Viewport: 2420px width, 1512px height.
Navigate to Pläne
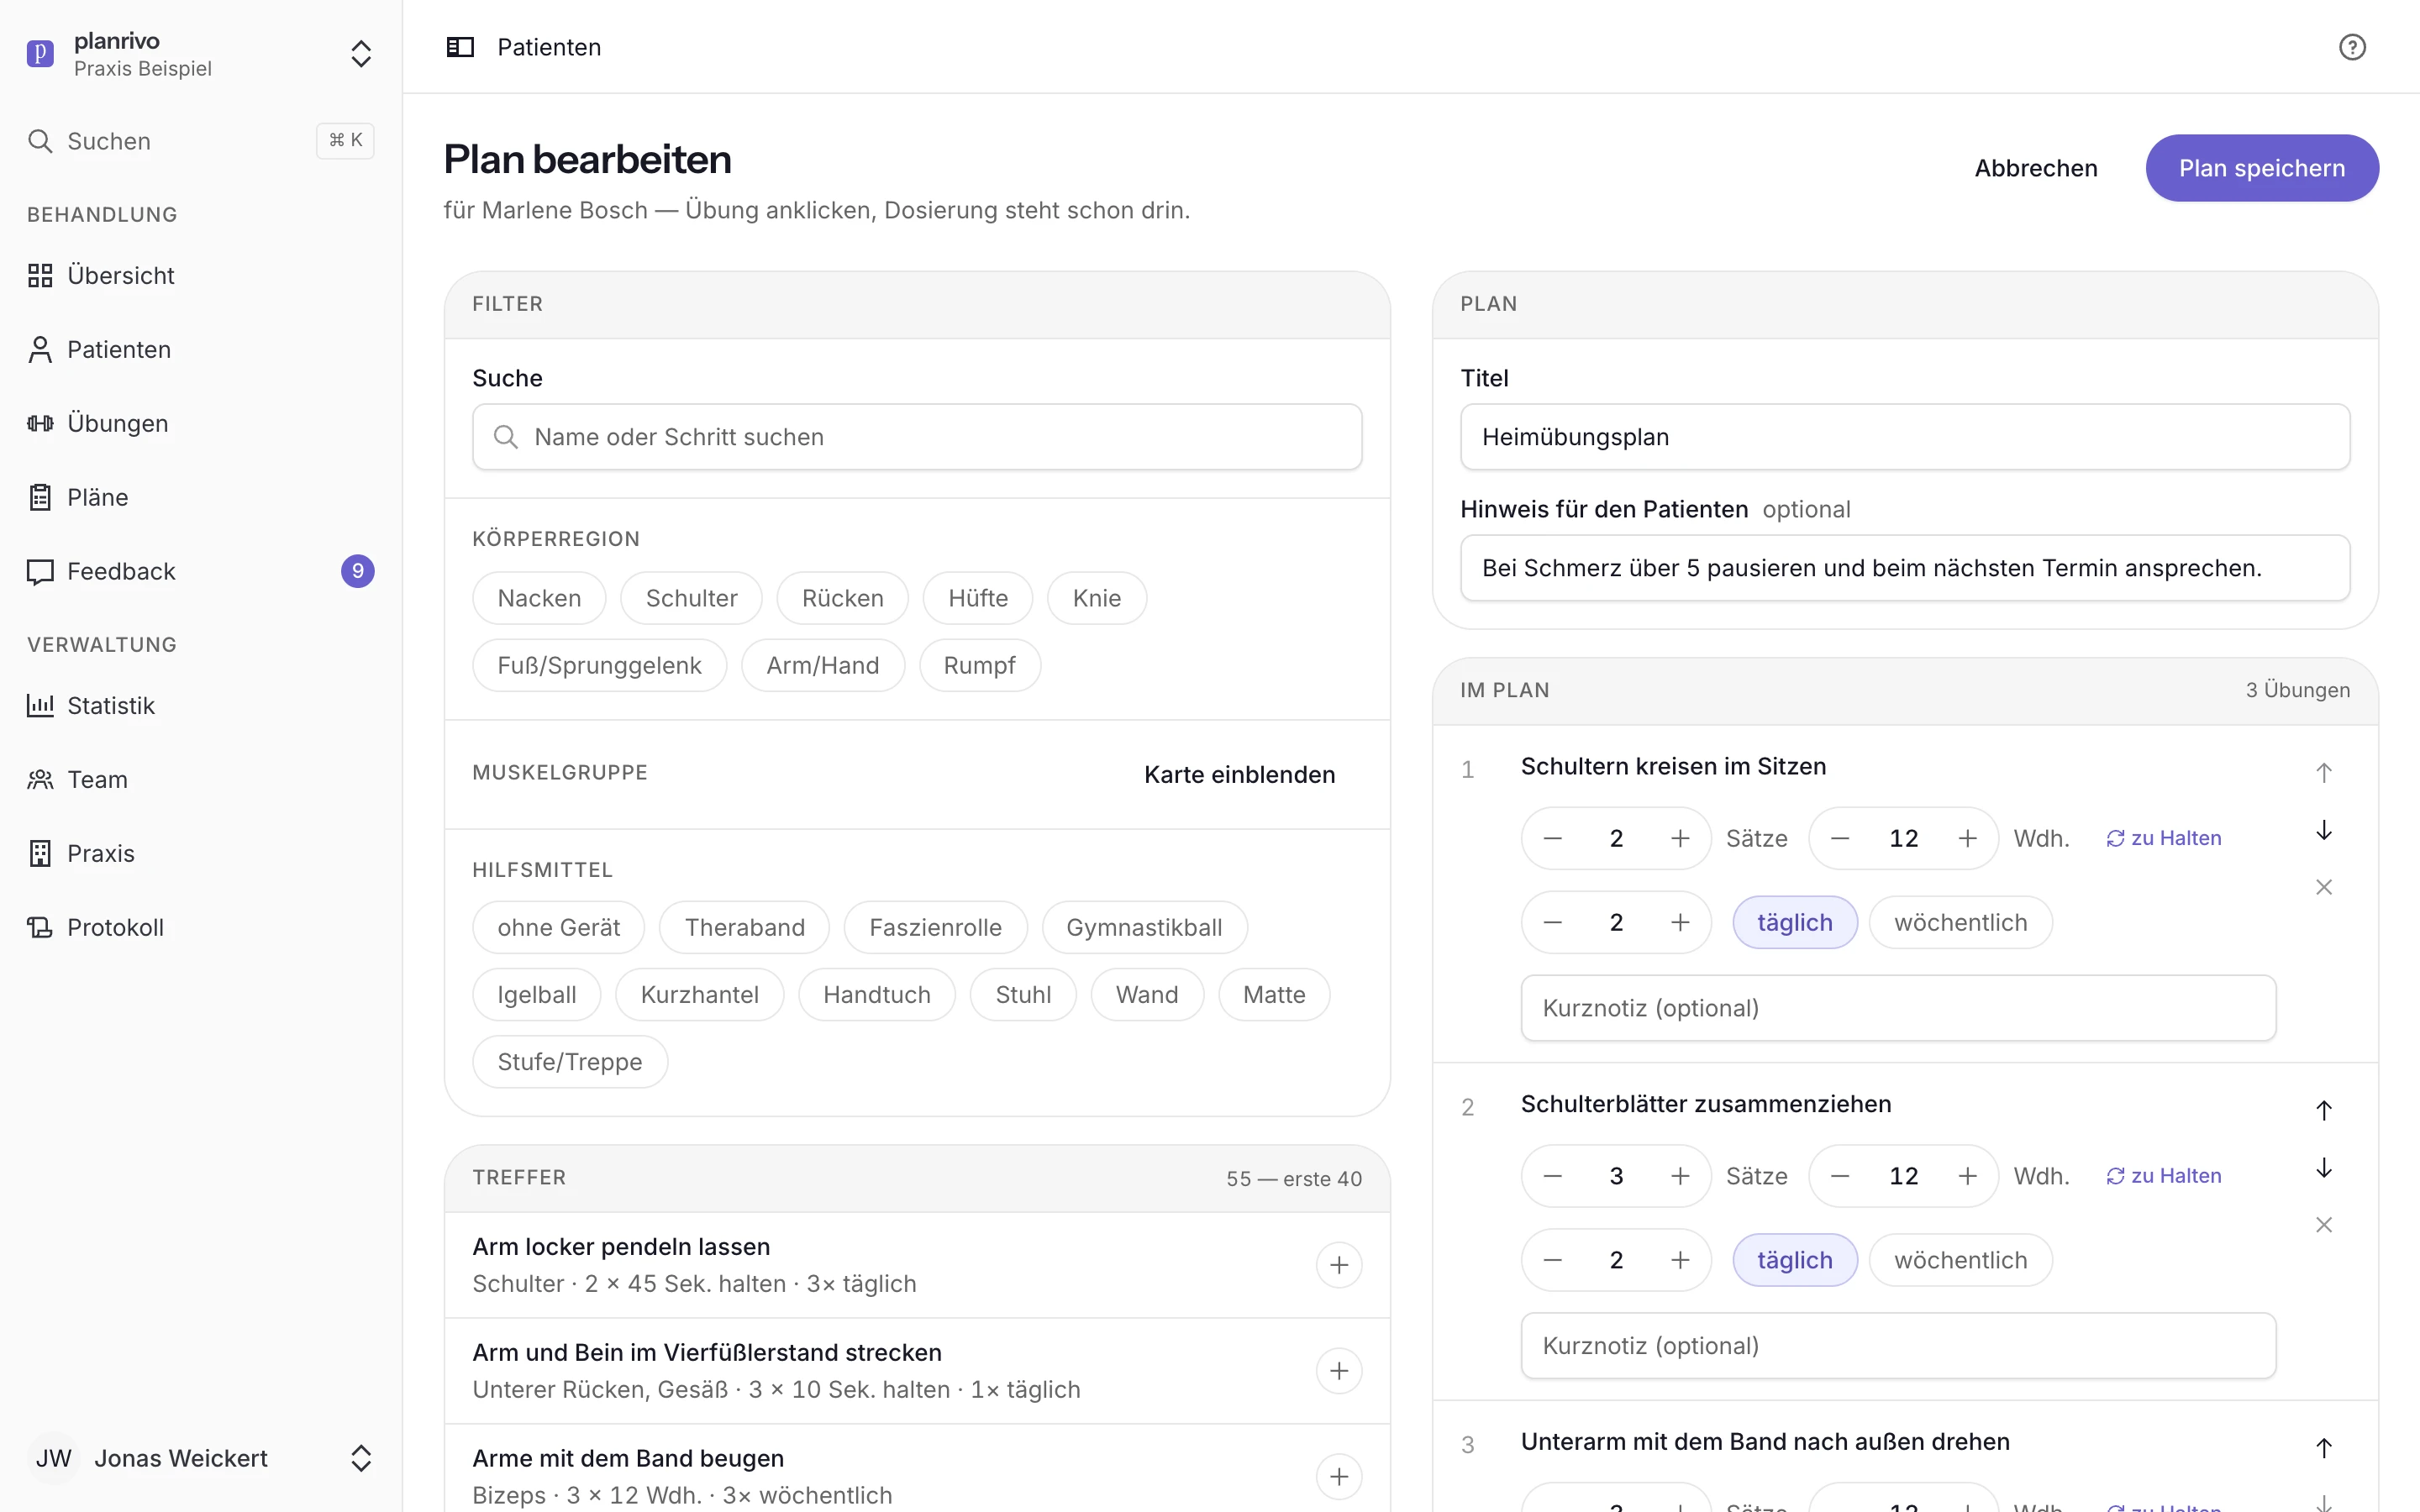[x=200, y=497]
